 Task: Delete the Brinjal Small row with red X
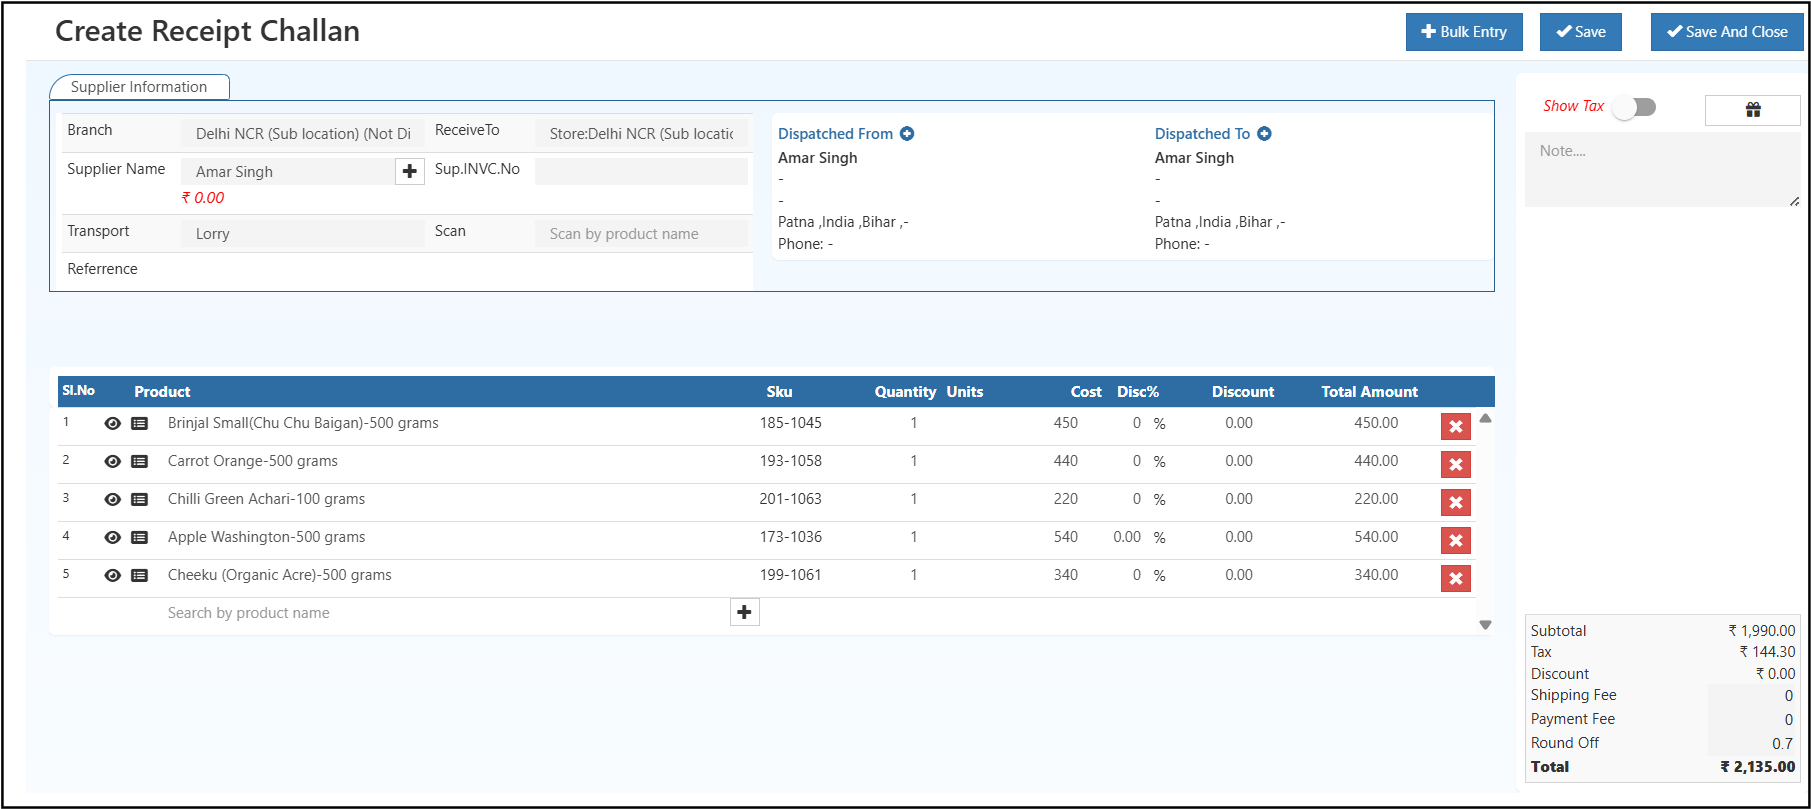click(x=1455, y=427)
